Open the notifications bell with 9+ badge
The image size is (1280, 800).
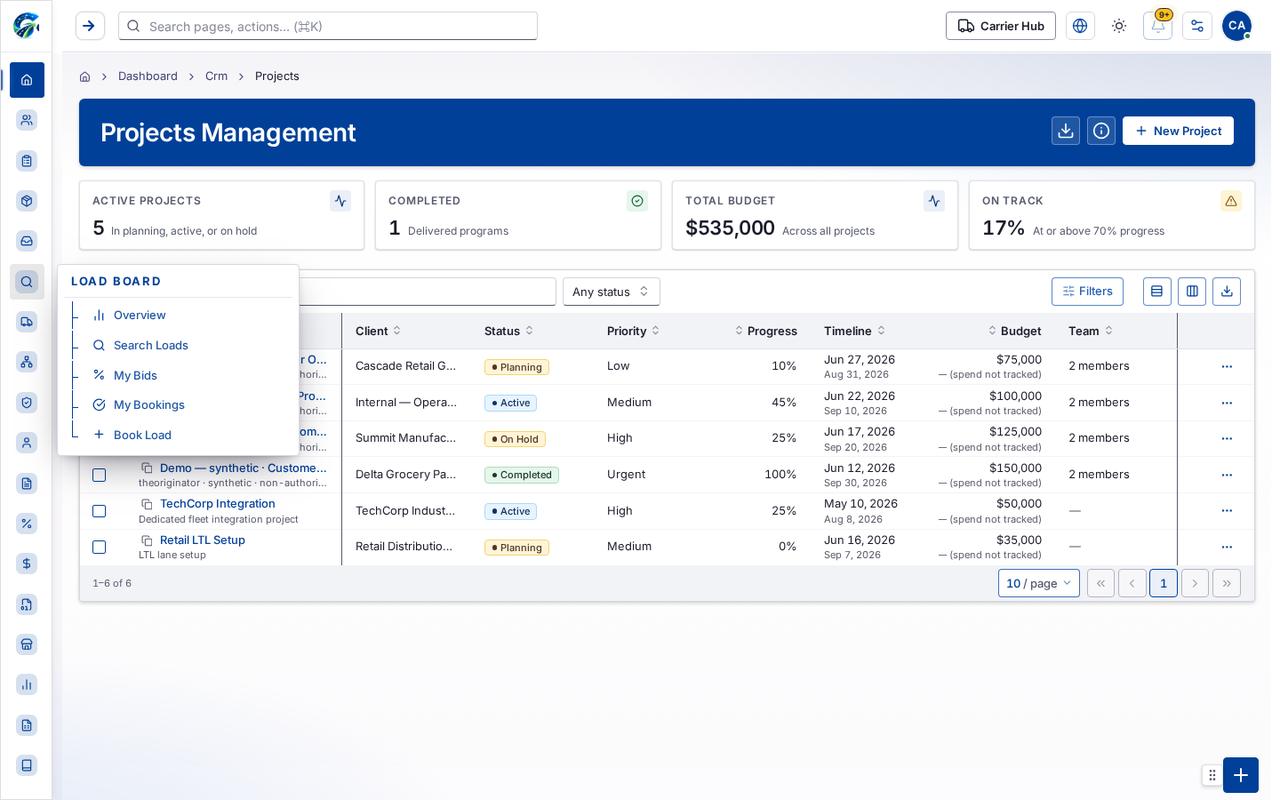coord(1158,26)
